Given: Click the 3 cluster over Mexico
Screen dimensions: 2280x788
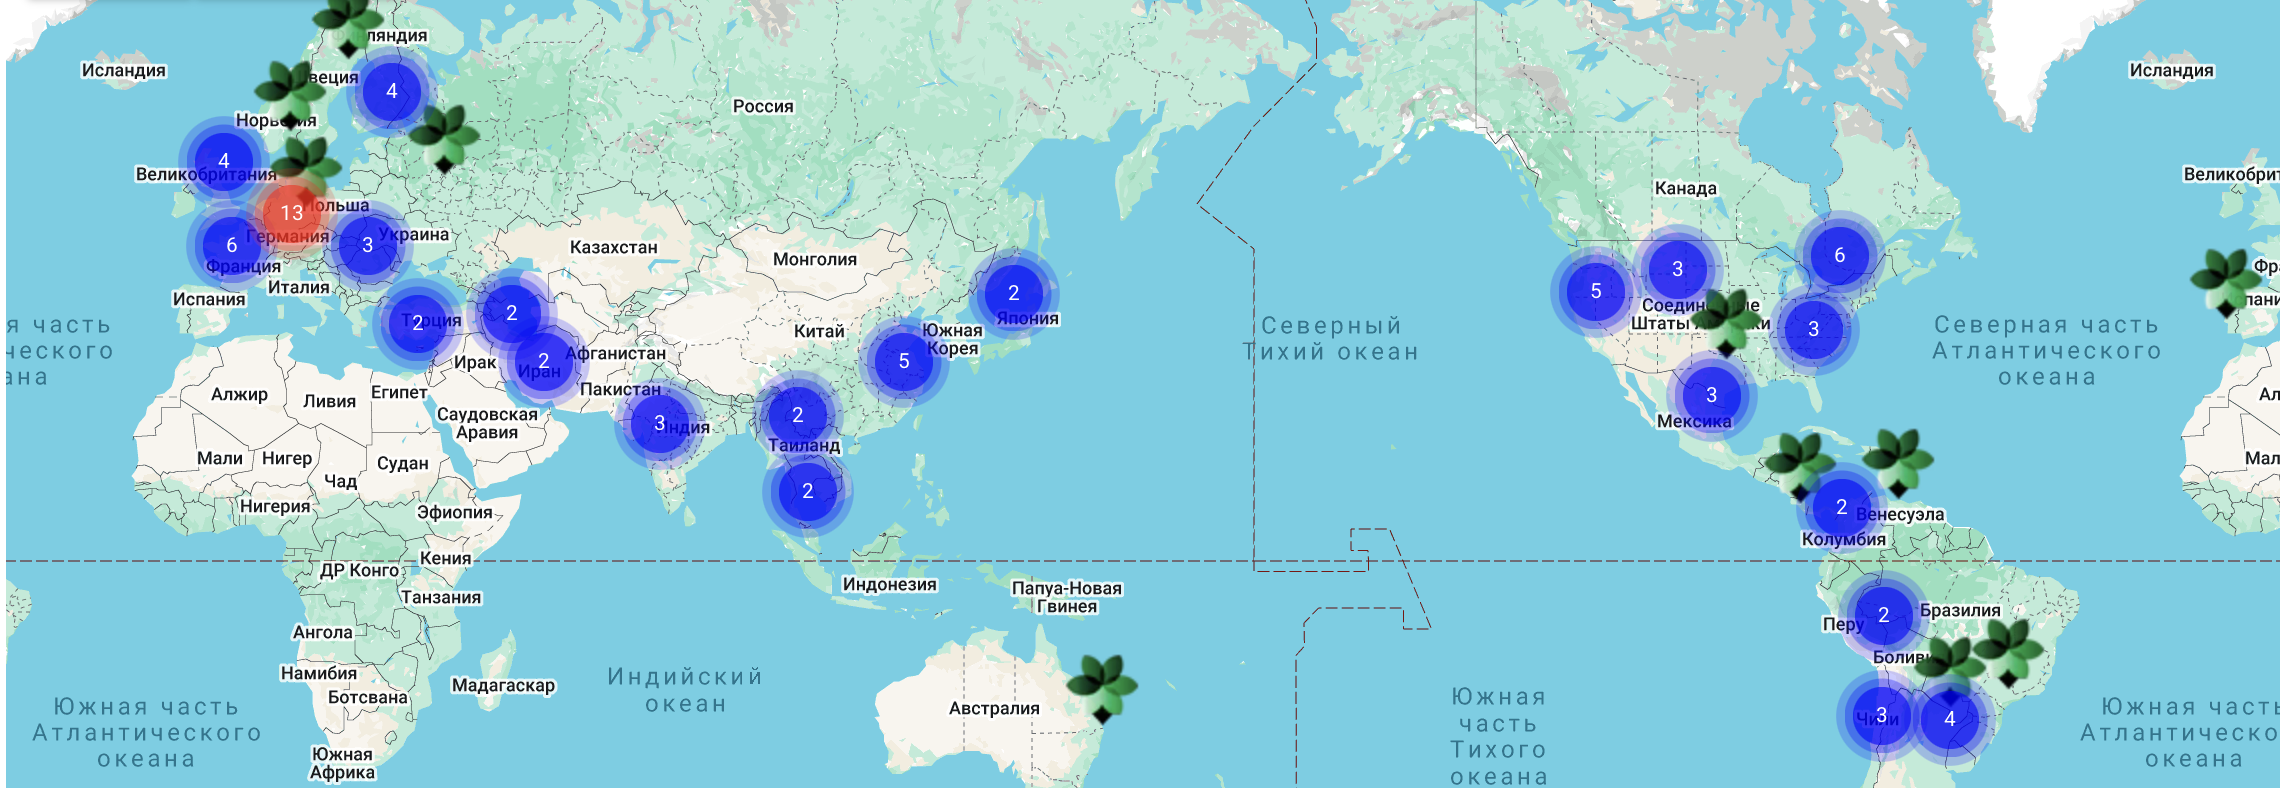Looking at the screenshot, I should pos(1711,395).
